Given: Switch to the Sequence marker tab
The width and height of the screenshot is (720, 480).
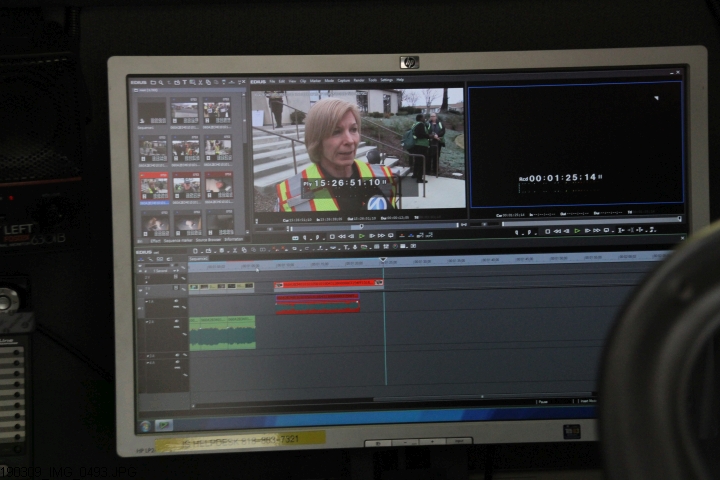Looking at the screenshot, I should click(x=178, y=240).
